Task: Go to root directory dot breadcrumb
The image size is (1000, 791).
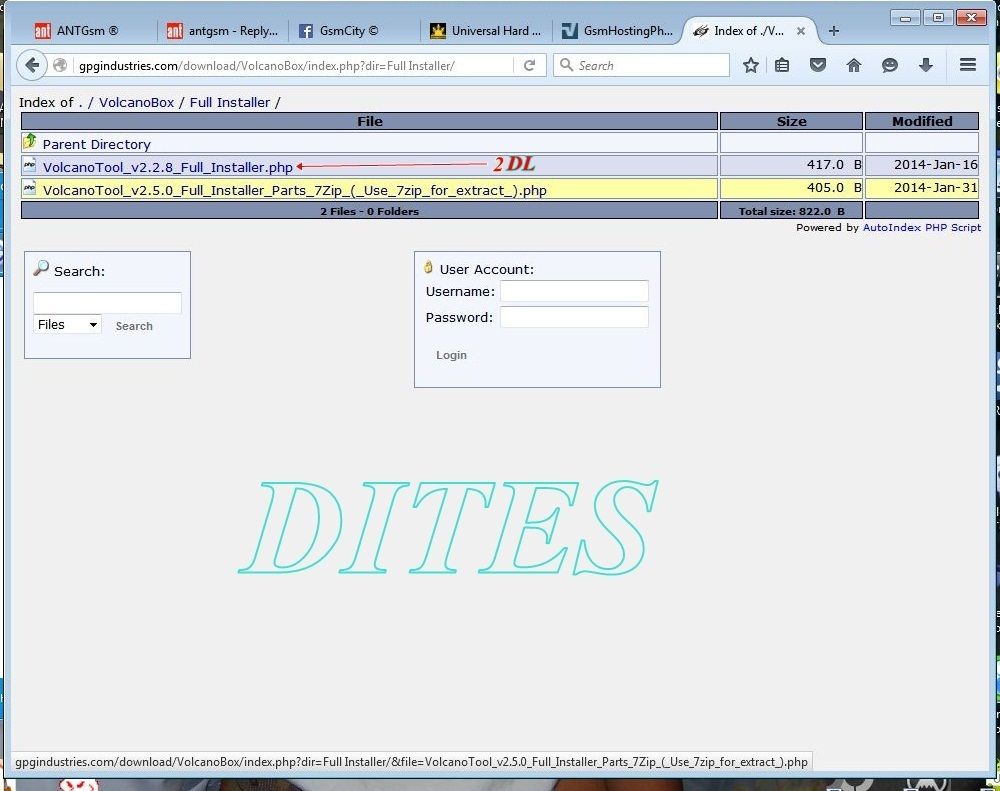Action: pyautogui.click(x=80, y=103)
